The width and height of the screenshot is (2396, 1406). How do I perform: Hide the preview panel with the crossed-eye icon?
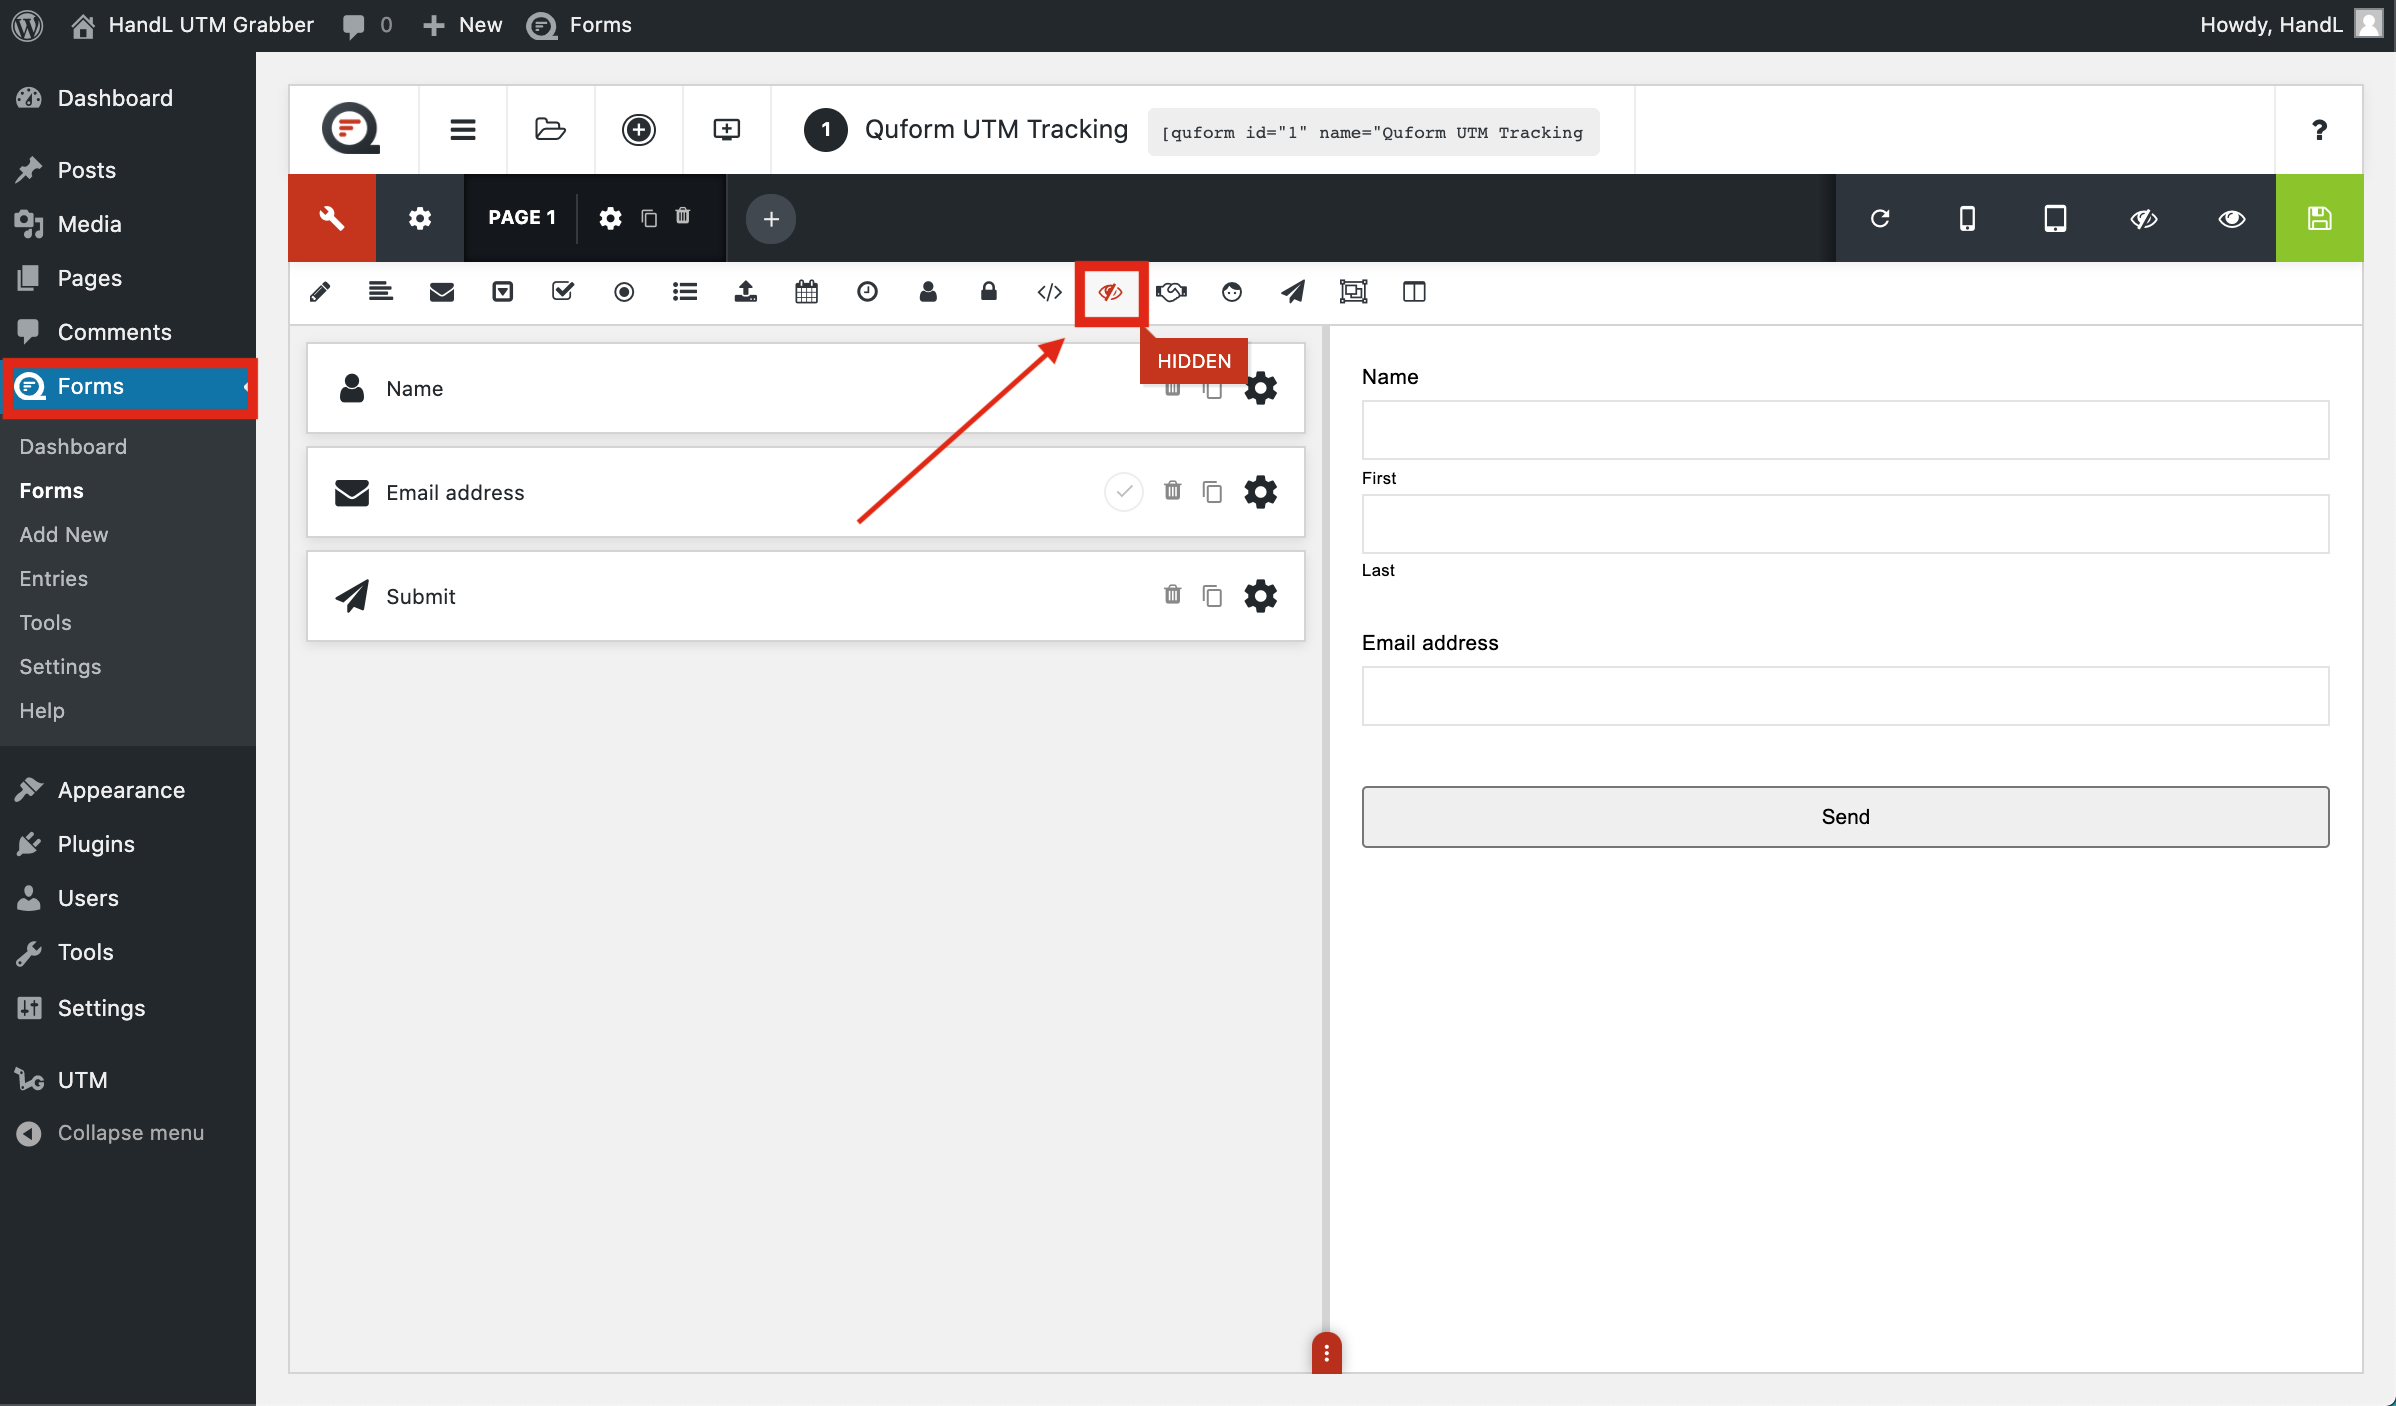click(2144, 218)
